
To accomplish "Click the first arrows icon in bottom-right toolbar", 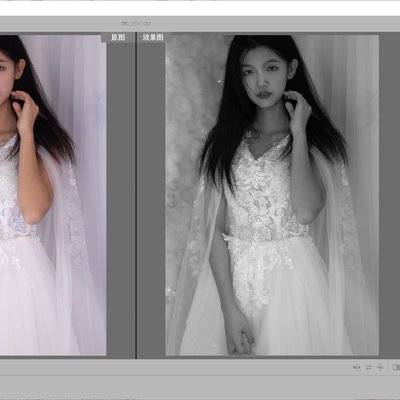I will click(357, 367).
